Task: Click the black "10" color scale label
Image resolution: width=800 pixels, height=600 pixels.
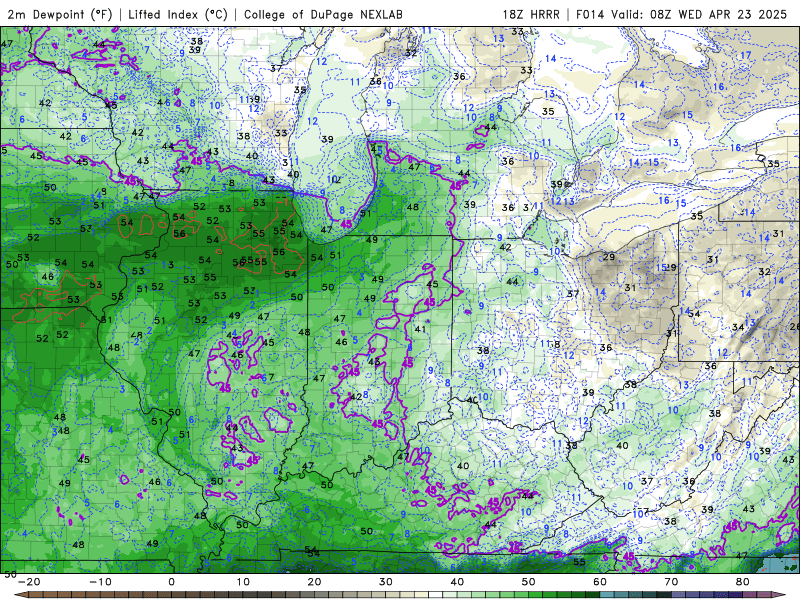Action: 243,582
